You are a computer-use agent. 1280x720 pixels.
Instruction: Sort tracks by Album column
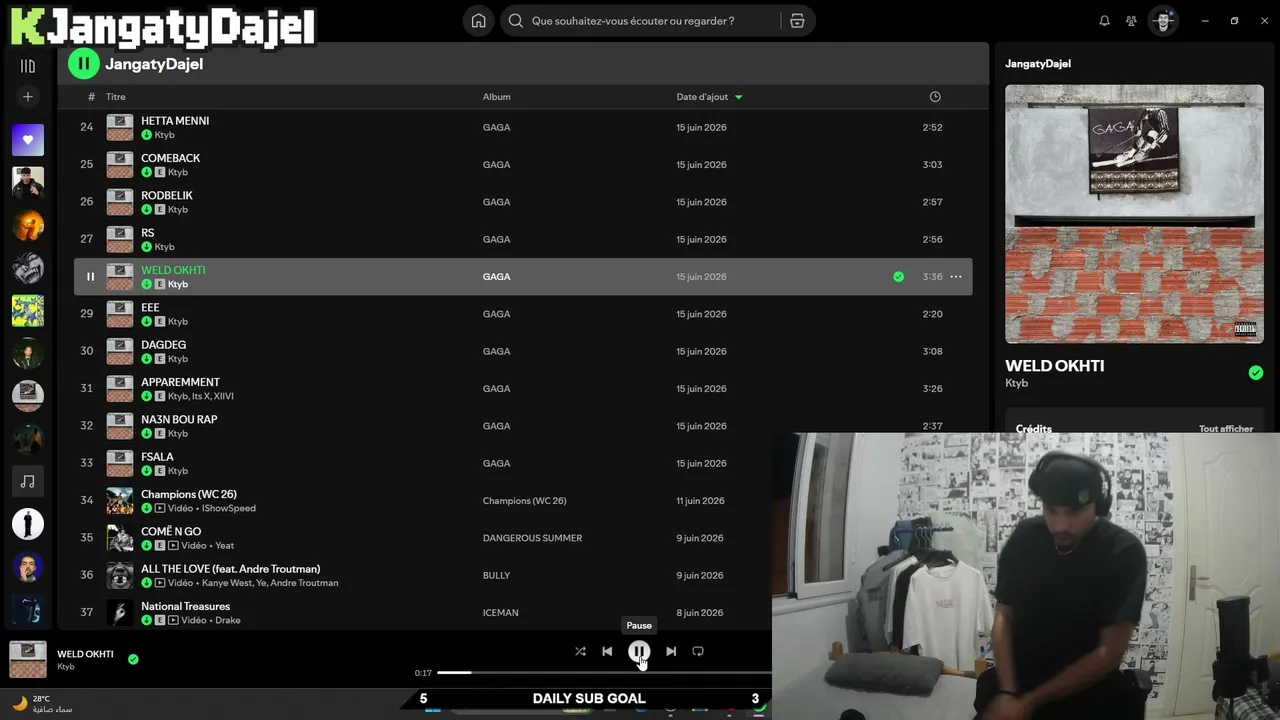click(497, 97)
